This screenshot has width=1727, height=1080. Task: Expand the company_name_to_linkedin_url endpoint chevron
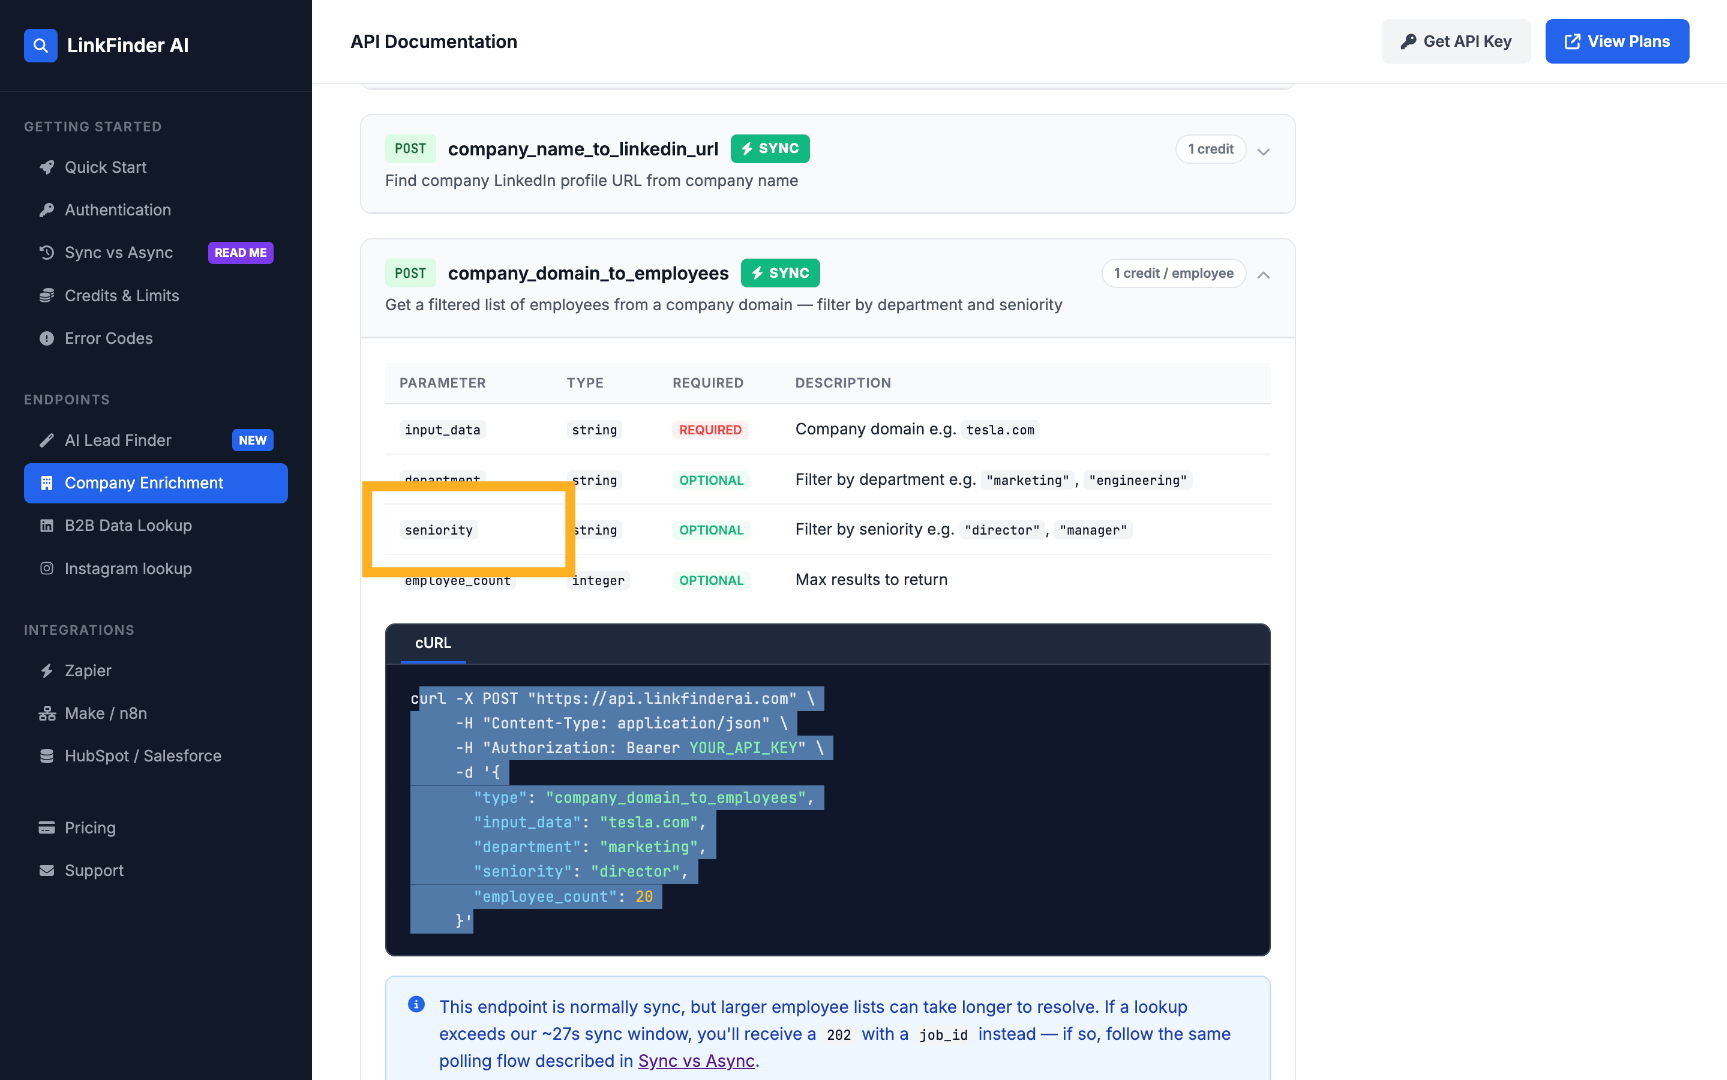pyautogui.click(x=1264, y=151)
